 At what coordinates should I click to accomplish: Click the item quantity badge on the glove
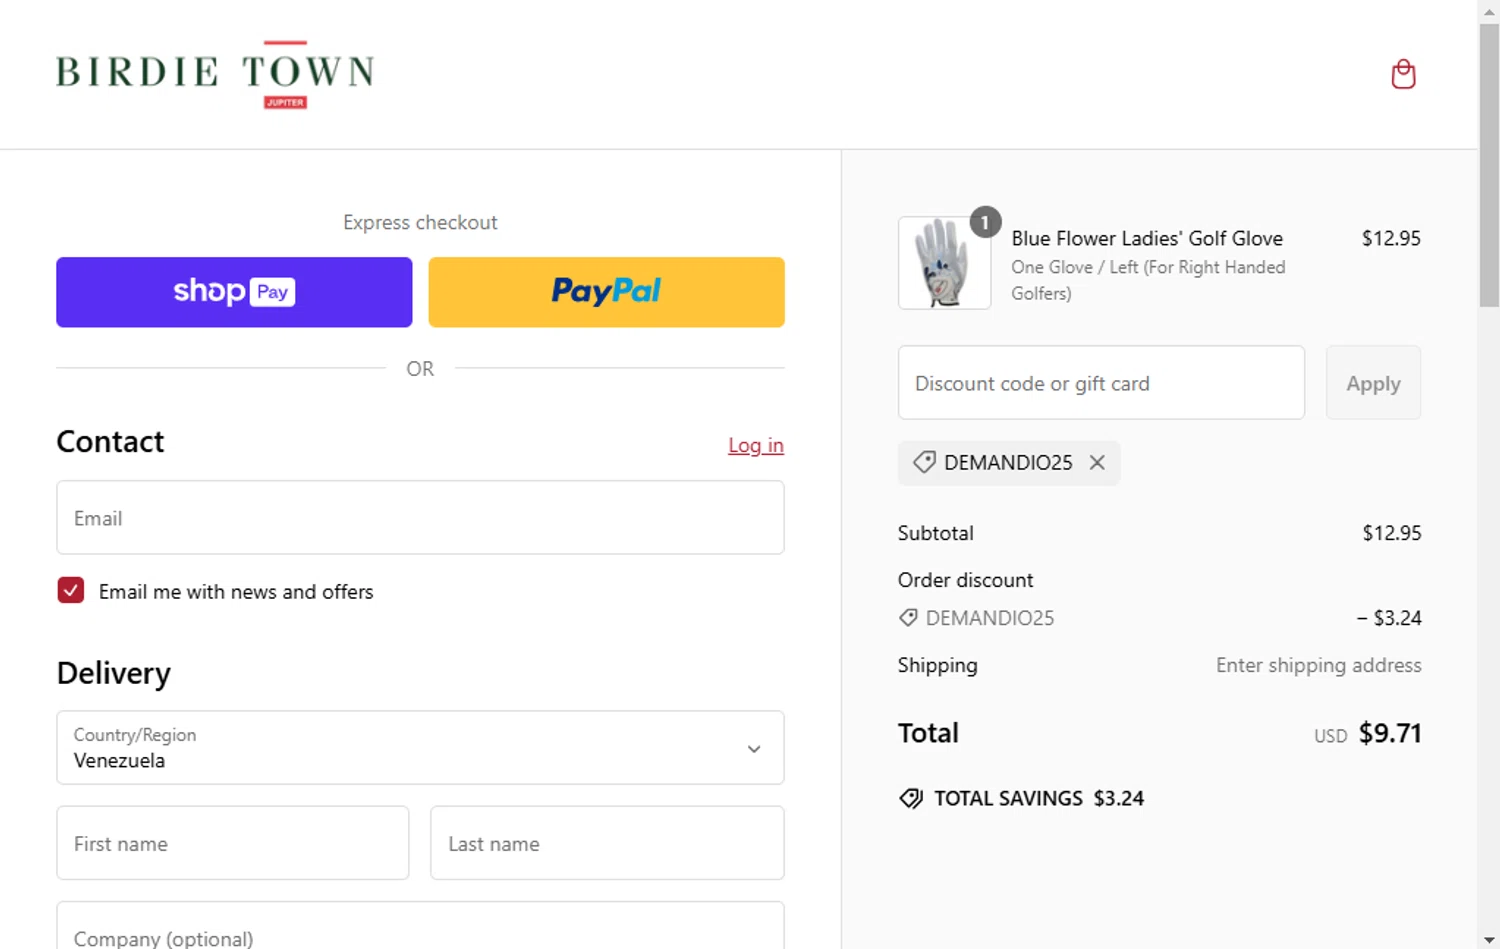(985, 222)
